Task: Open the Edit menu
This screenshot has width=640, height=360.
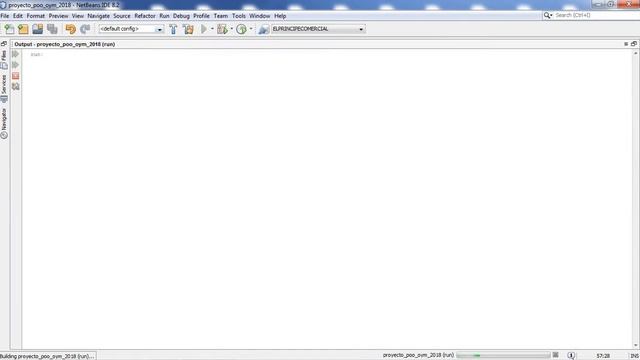Action: tap(18, 16)
